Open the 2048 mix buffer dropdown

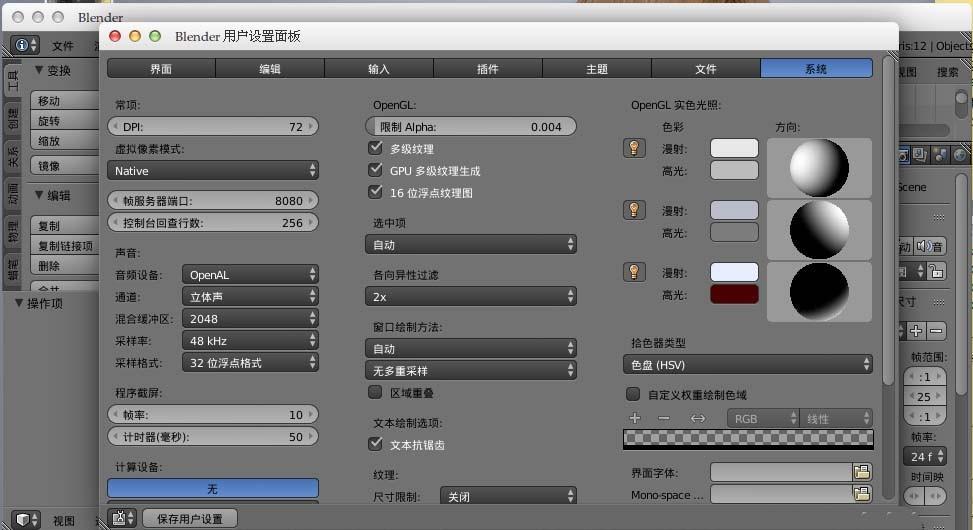(x=250, y=318)
